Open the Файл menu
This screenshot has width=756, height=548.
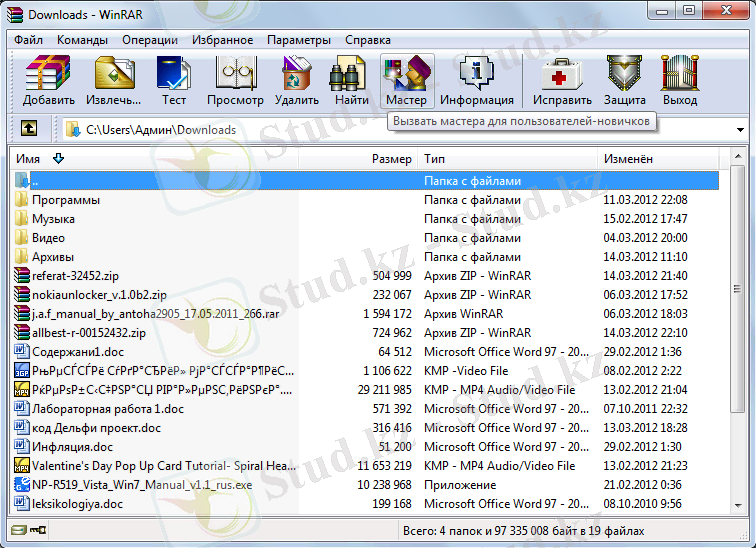tap(28, 40)
